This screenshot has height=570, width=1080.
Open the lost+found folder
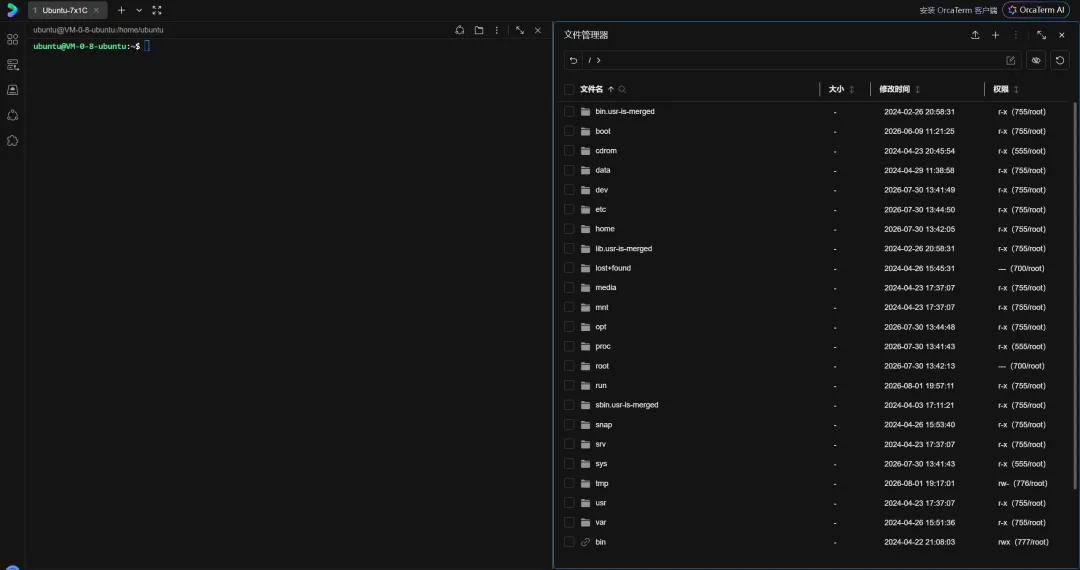pos(613,268)
